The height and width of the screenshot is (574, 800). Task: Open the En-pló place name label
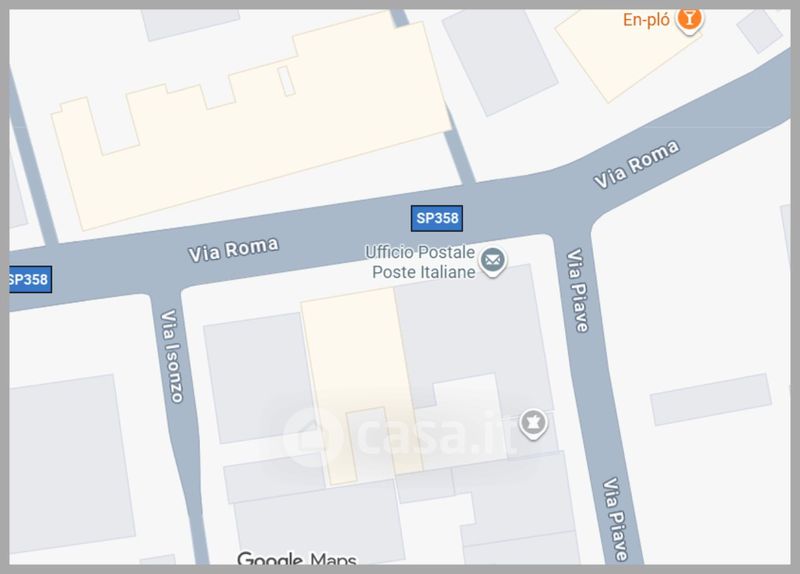click(x=646, y=20)
